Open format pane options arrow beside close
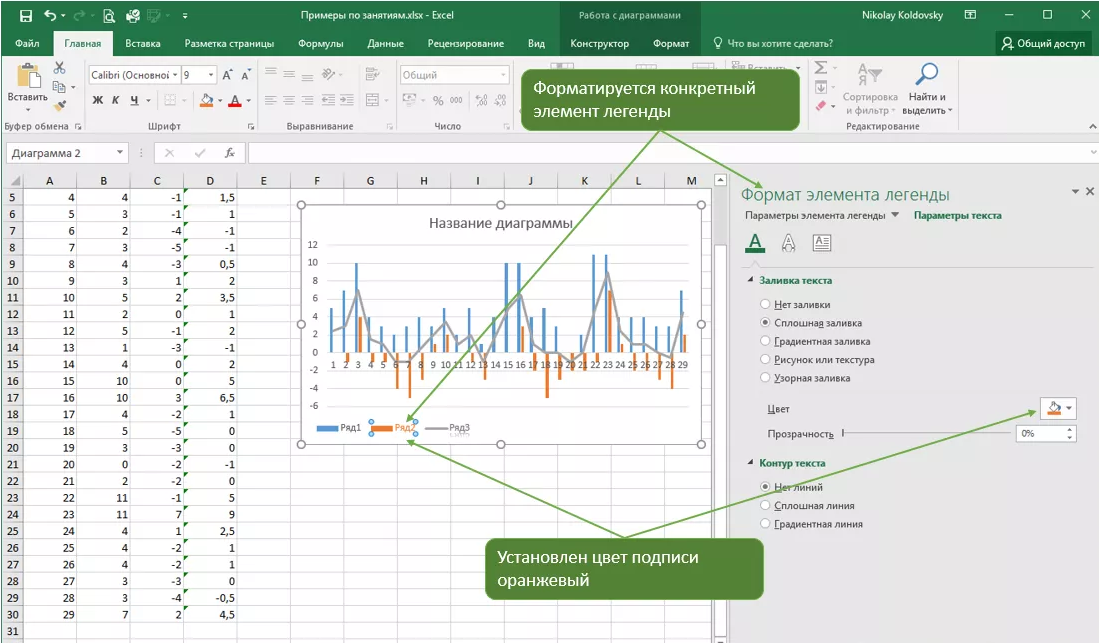The image size is (1099, 643). click(x=1075, y=191)
